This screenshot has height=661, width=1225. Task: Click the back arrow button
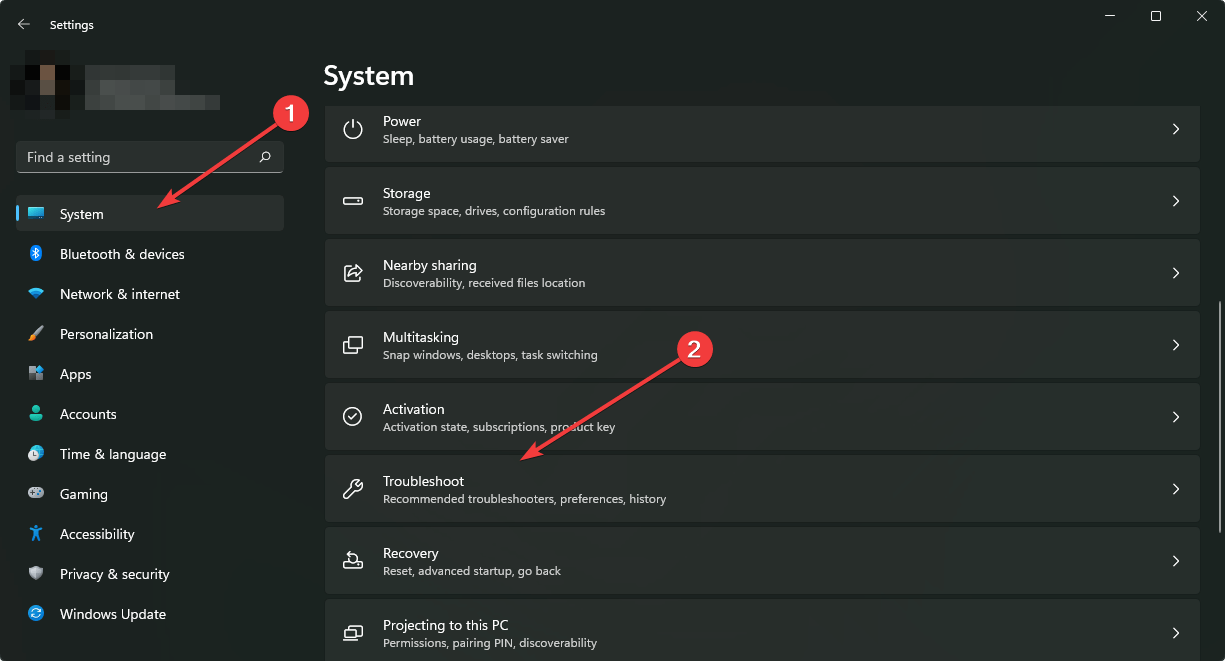(x=23, y=24)
